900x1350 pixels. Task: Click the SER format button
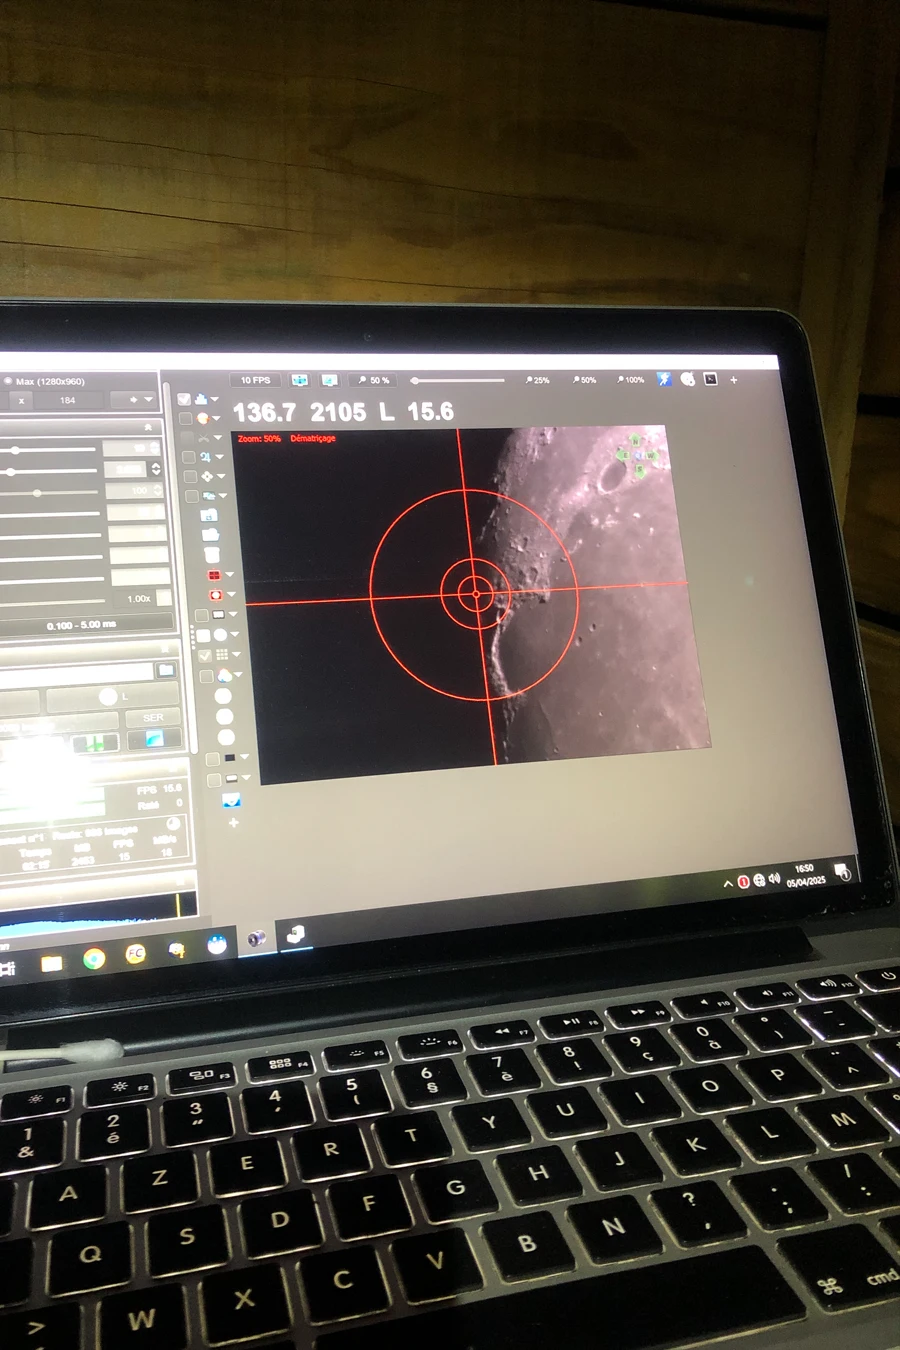(153, 717)
